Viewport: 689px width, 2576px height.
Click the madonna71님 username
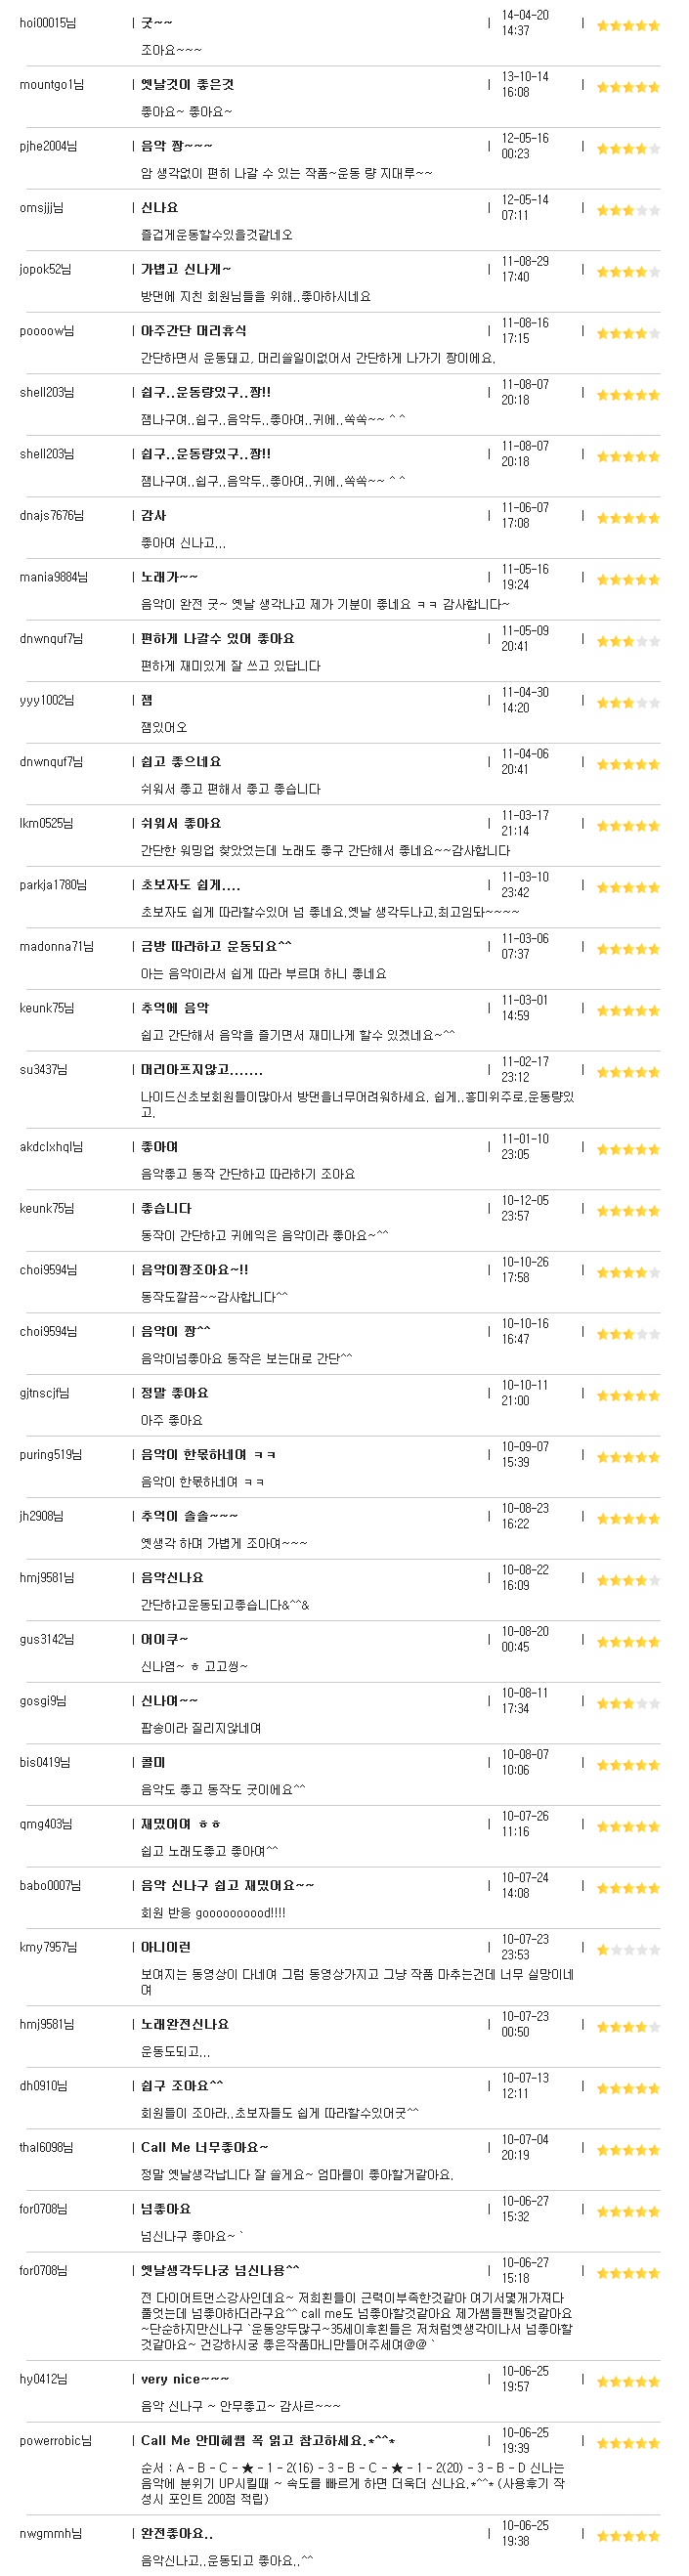click(56, 946)
